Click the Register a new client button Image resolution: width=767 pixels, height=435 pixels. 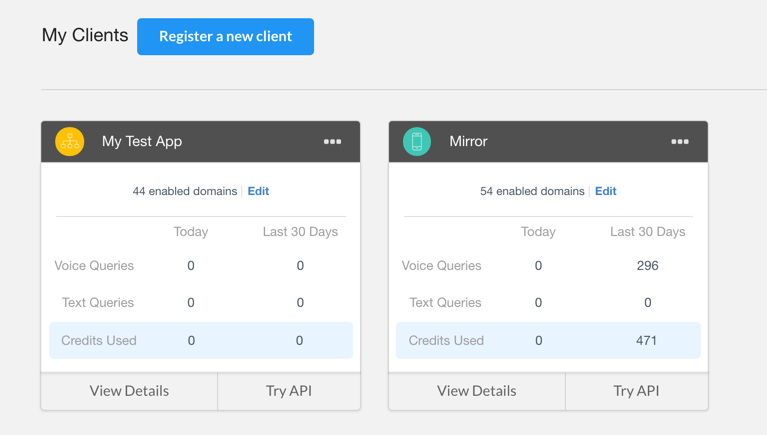[x=225, y=36]
